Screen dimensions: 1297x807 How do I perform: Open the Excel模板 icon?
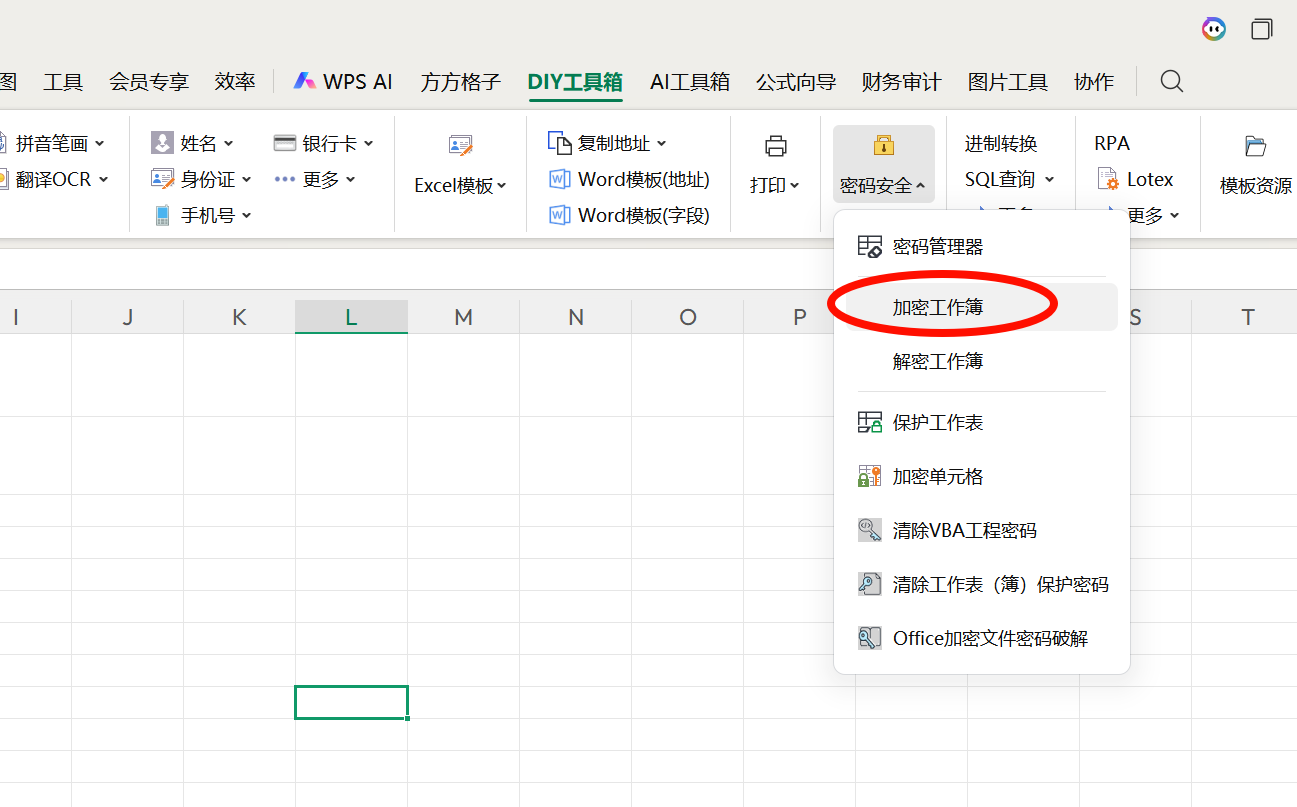point(459,144)
